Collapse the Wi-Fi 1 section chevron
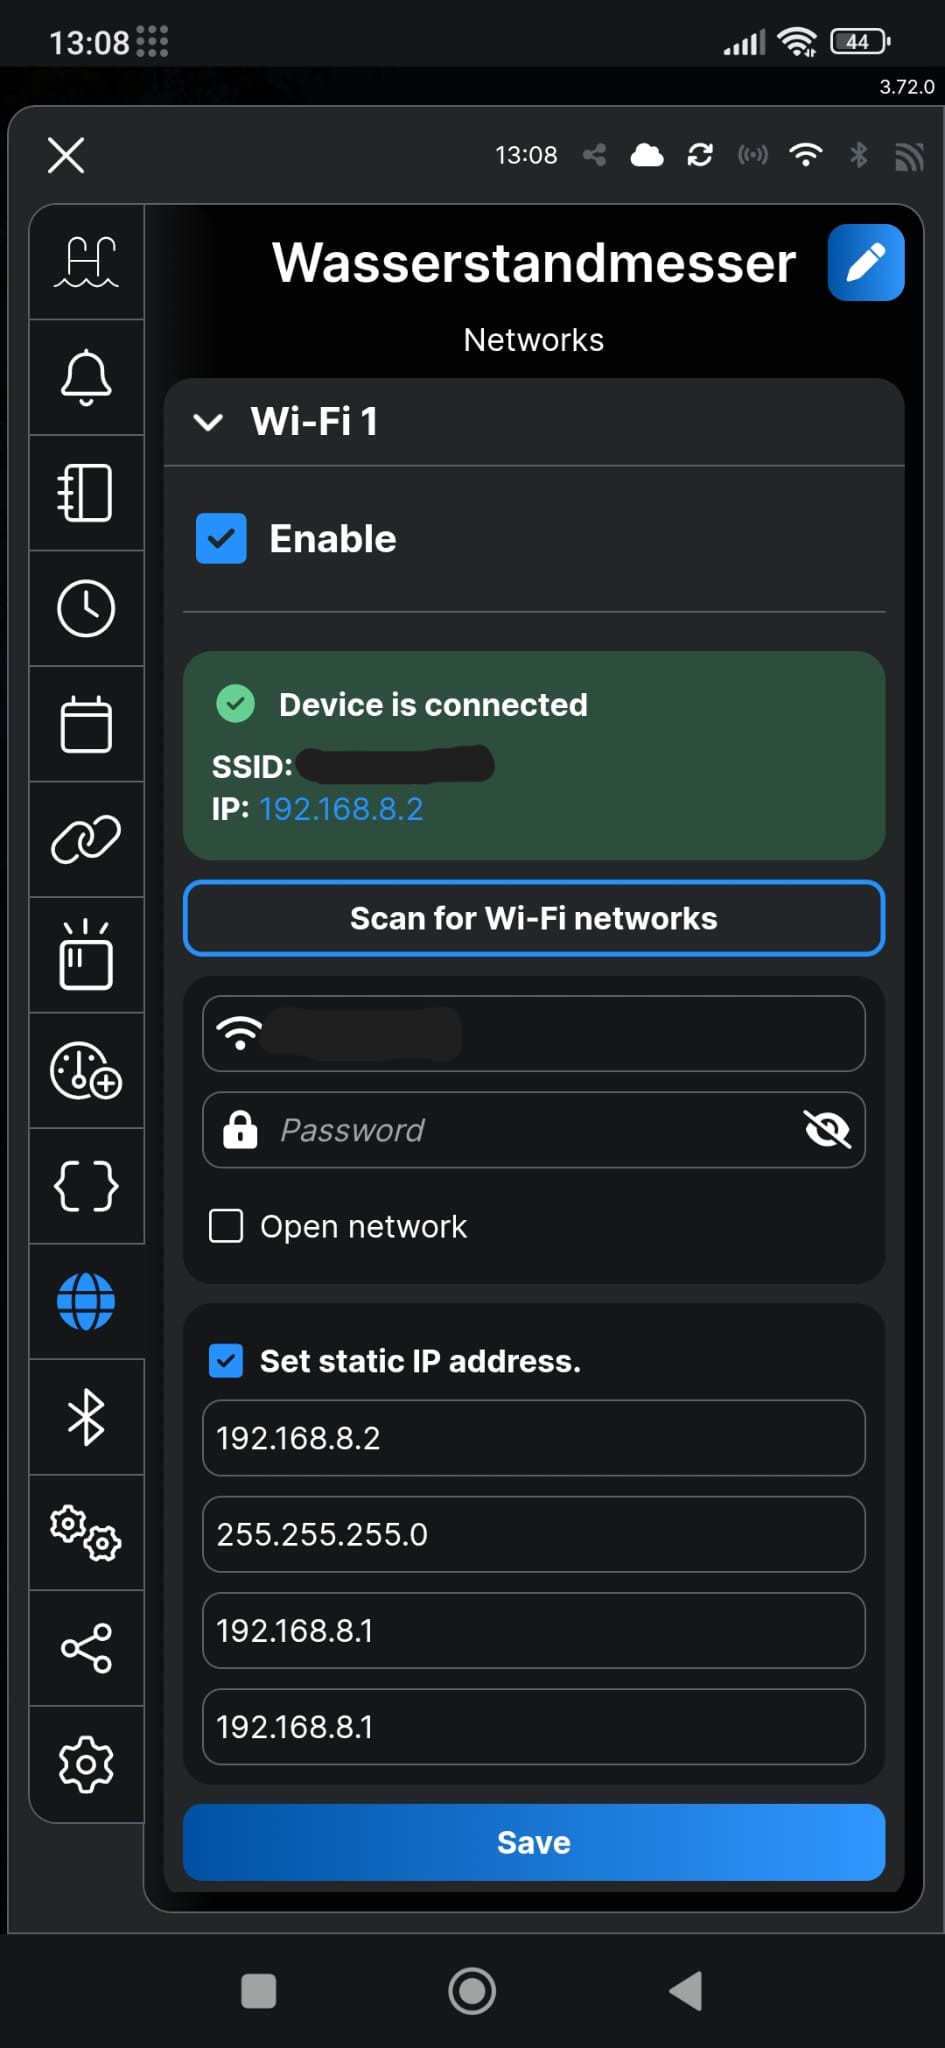This screenshot has width=945, height=2048. tap(208, 422)
